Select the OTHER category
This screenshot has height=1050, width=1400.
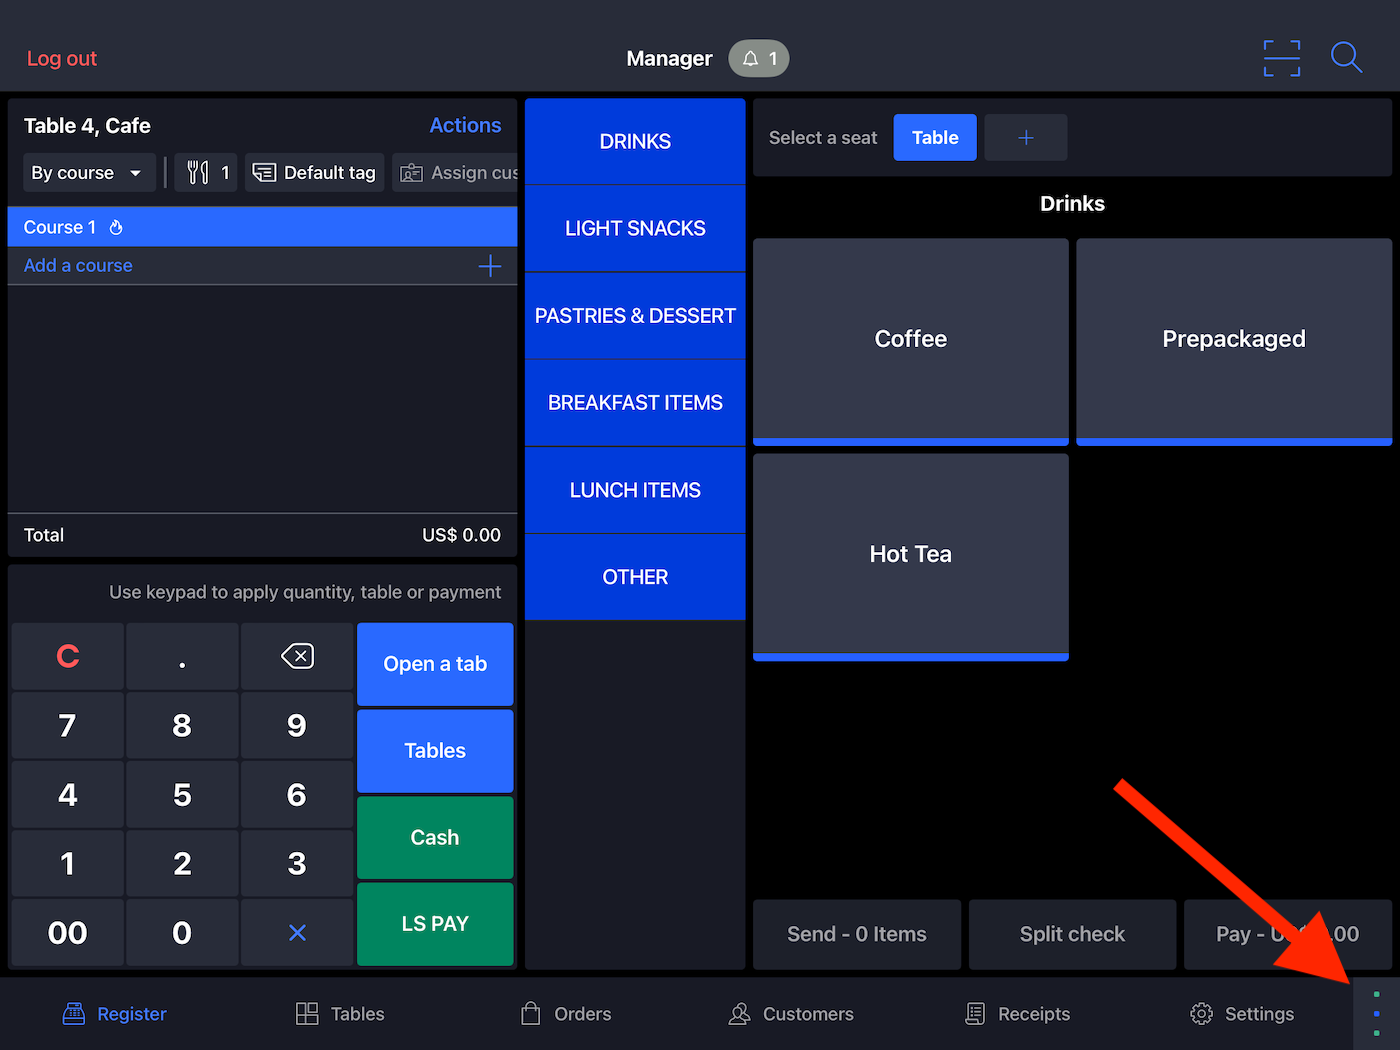pos(635,577)
